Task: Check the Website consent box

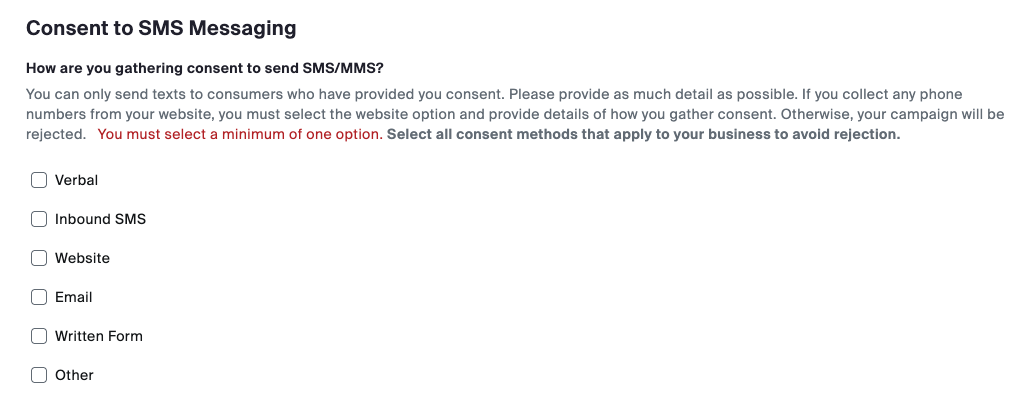Action: coord(39,258)
